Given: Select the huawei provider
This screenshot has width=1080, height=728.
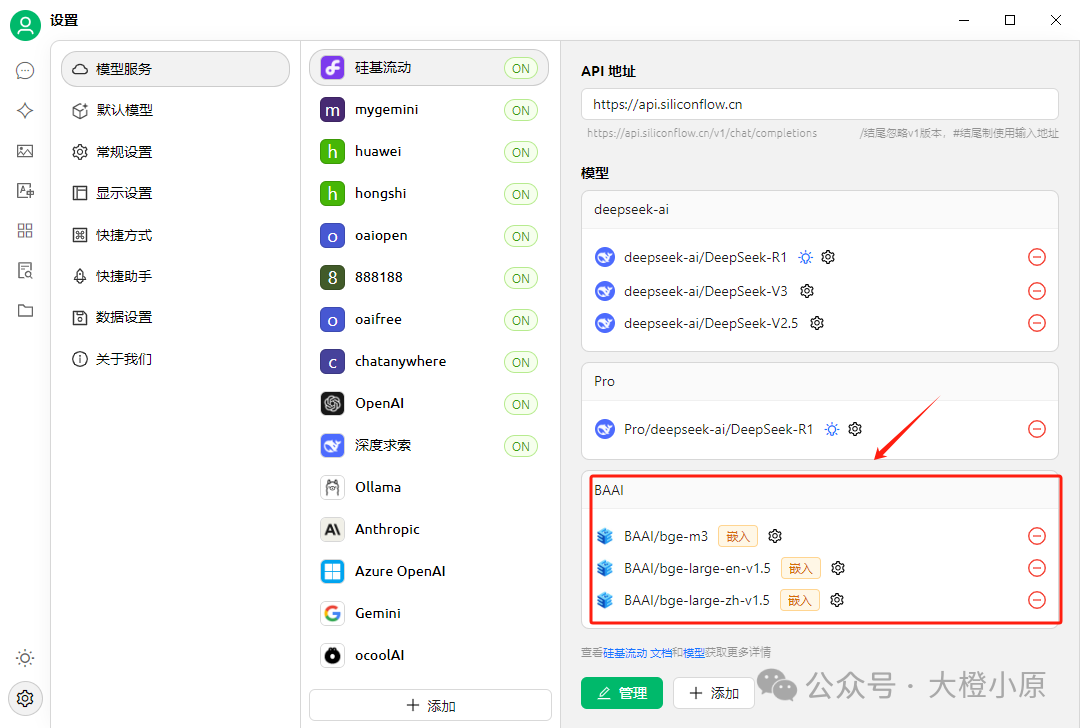Looking at the screenshot, I should 429,152.
